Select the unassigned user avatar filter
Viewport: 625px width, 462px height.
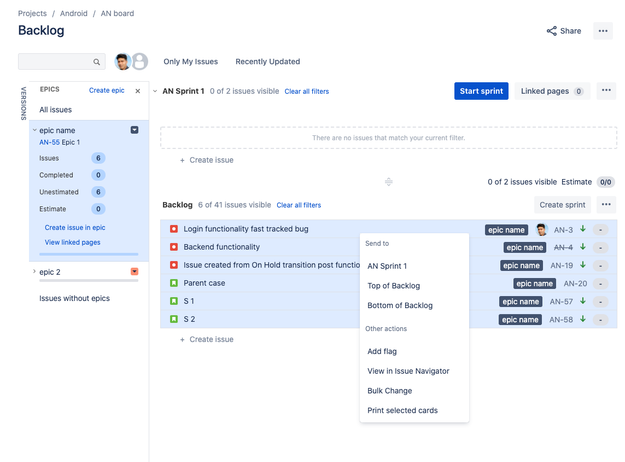[140, 61]
